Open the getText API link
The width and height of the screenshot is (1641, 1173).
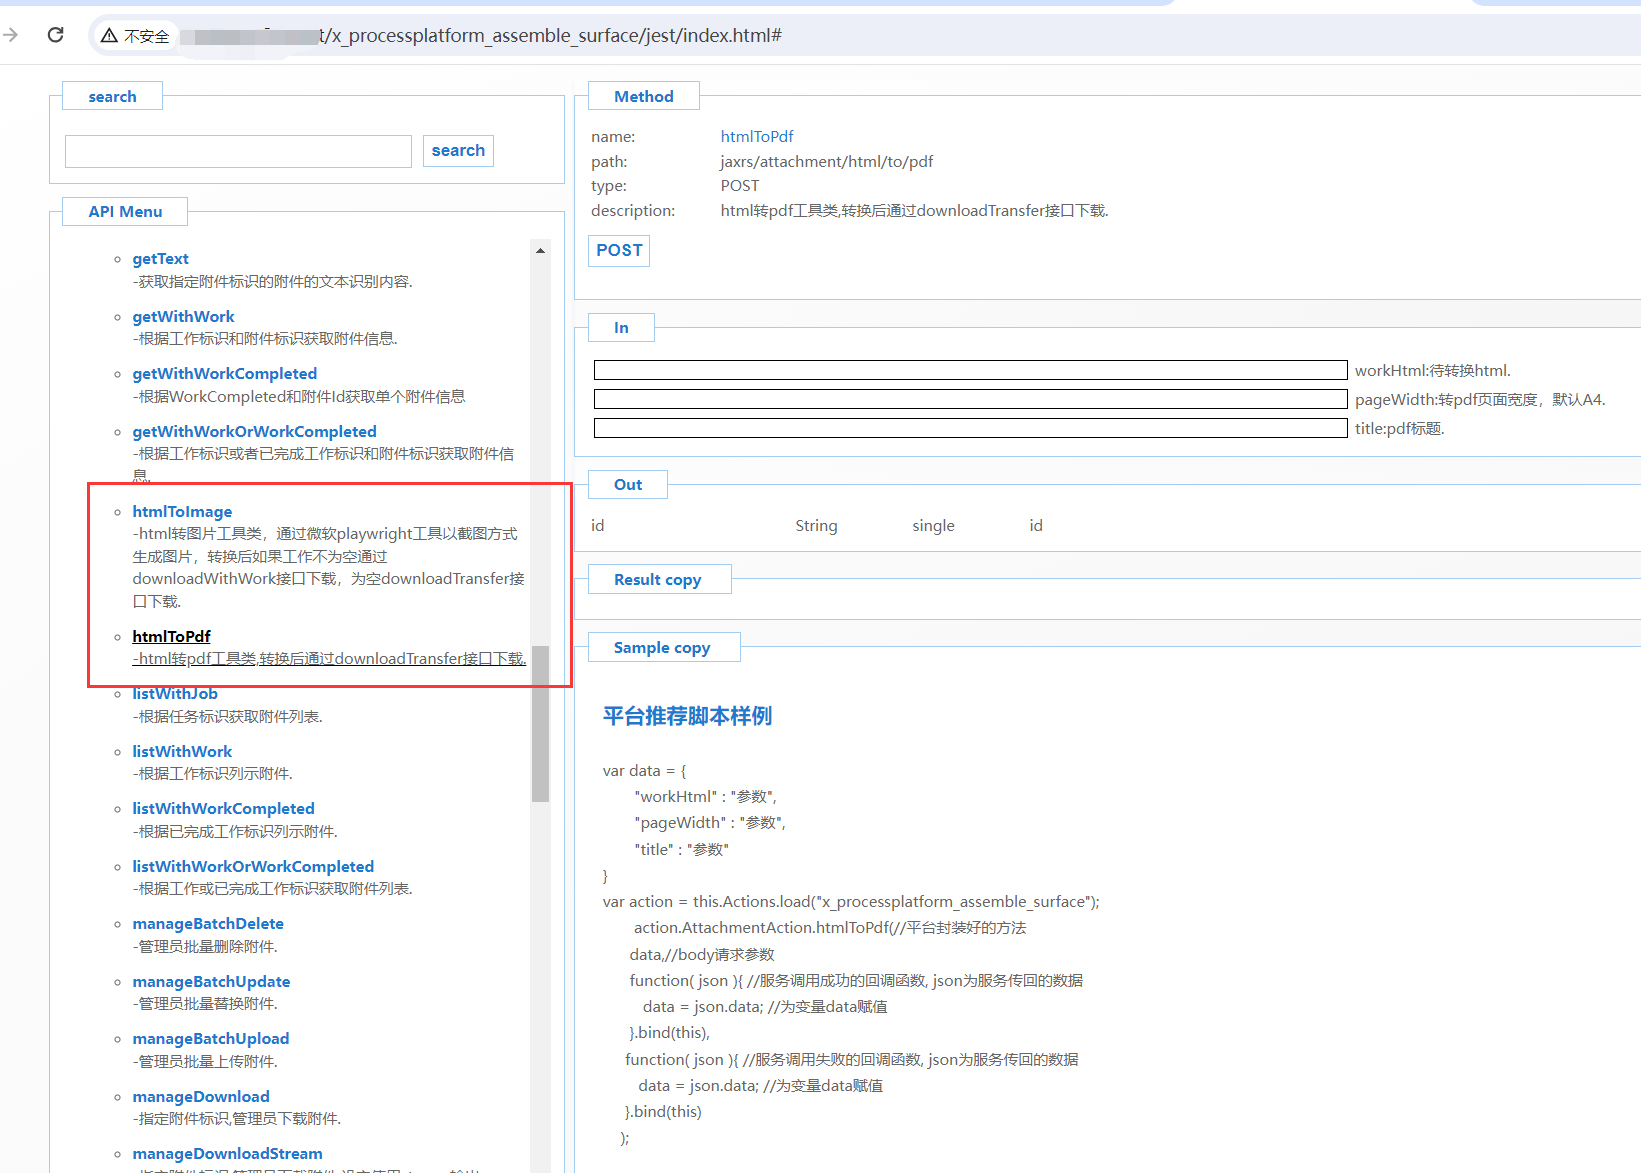coord(160,259)
